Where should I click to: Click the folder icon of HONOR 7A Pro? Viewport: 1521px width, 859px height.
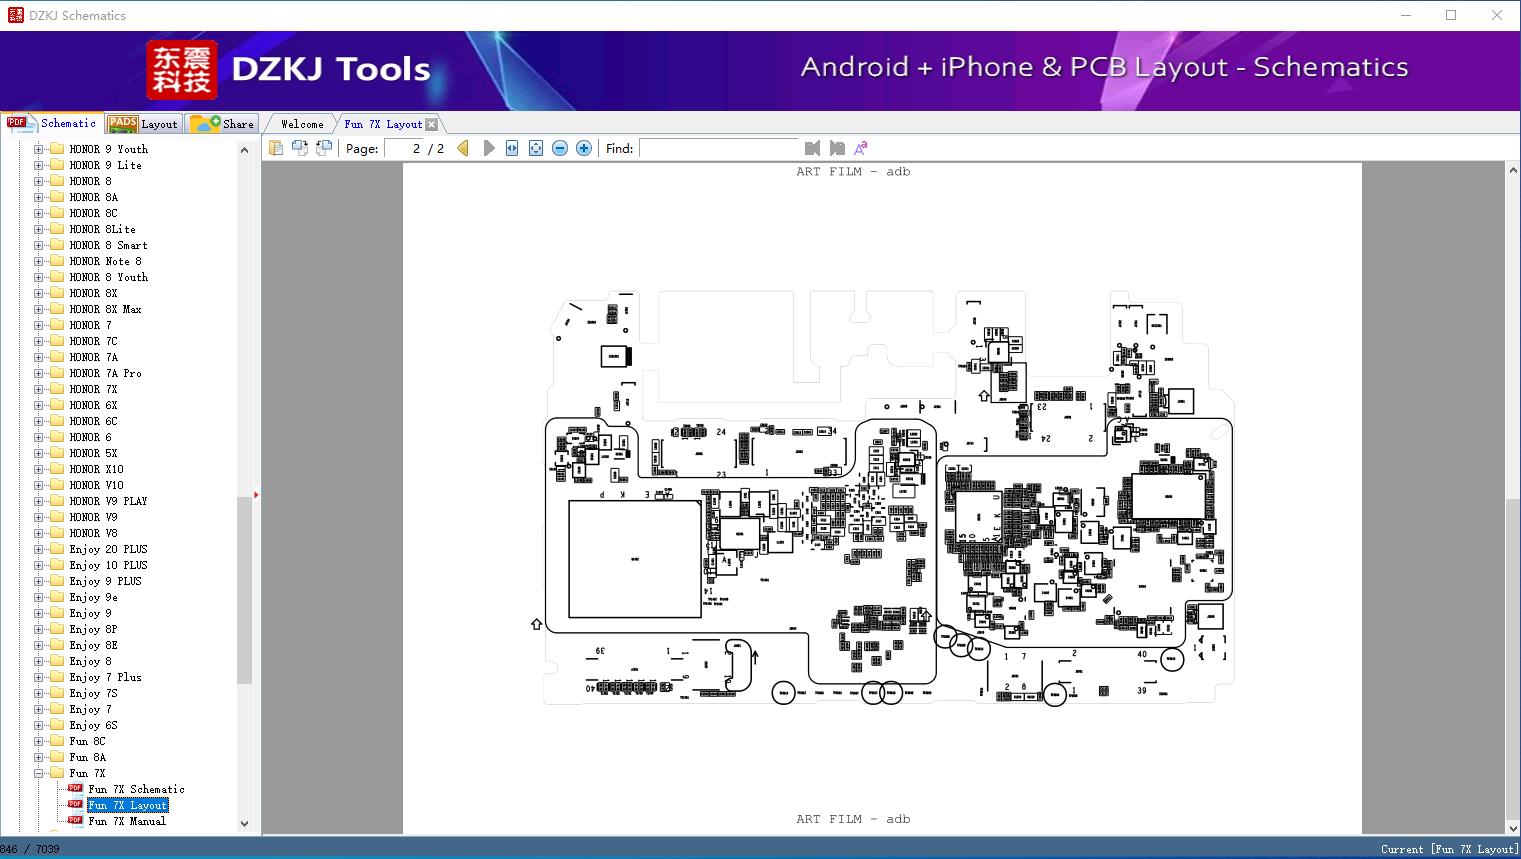click(x=57, y=373)
